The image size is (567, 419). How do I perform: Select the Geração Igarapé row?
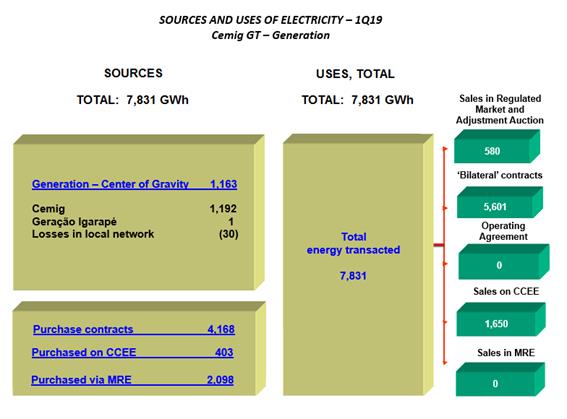tap(133, 222)
